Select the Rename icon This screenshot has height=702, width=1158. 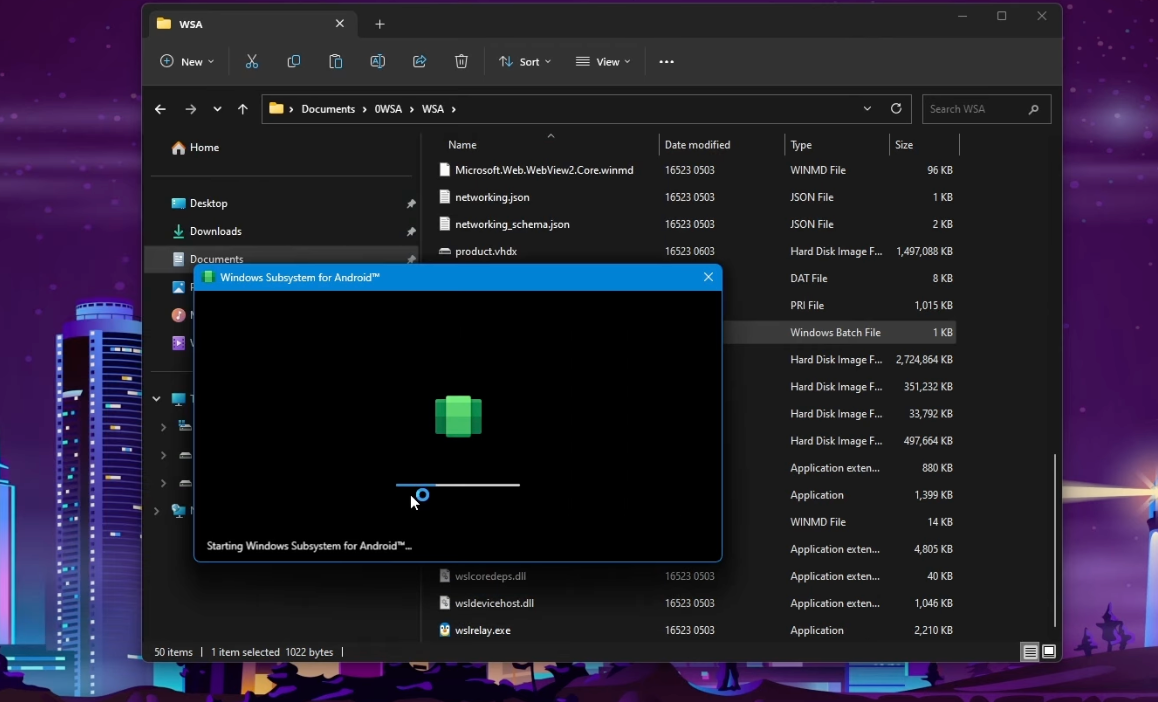(x=378, y=61)
